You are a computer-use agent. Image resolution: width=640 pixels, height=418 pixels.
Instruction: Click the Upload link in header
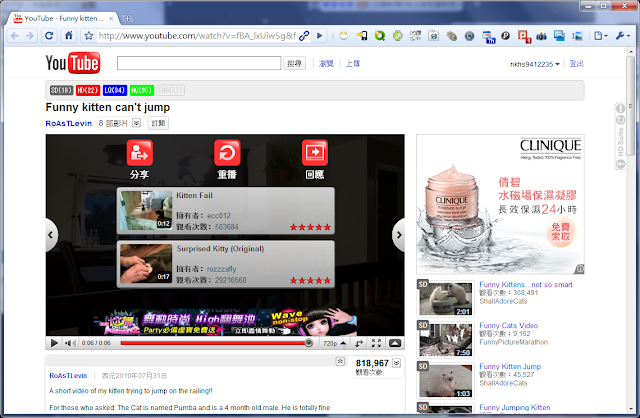[x=353, y=63]
